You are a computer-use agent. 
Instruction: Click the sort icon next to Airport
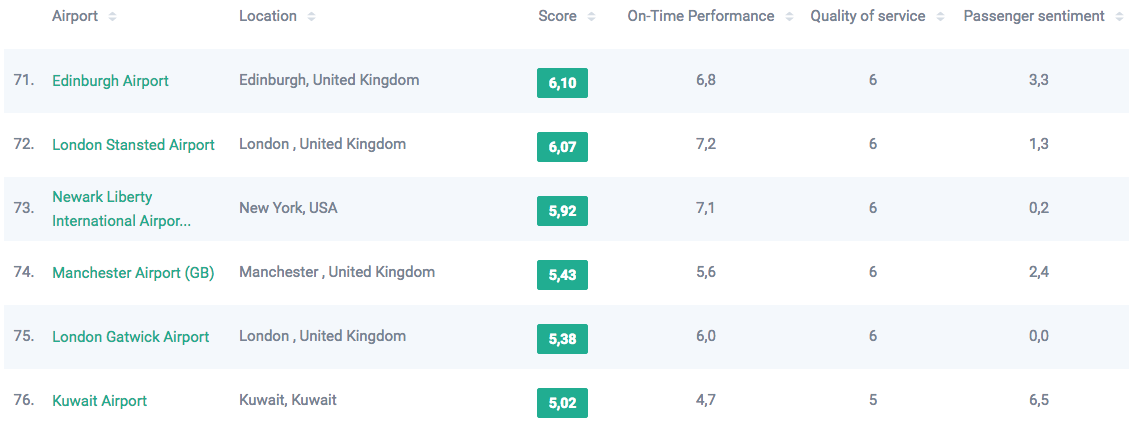coord(112,17)
